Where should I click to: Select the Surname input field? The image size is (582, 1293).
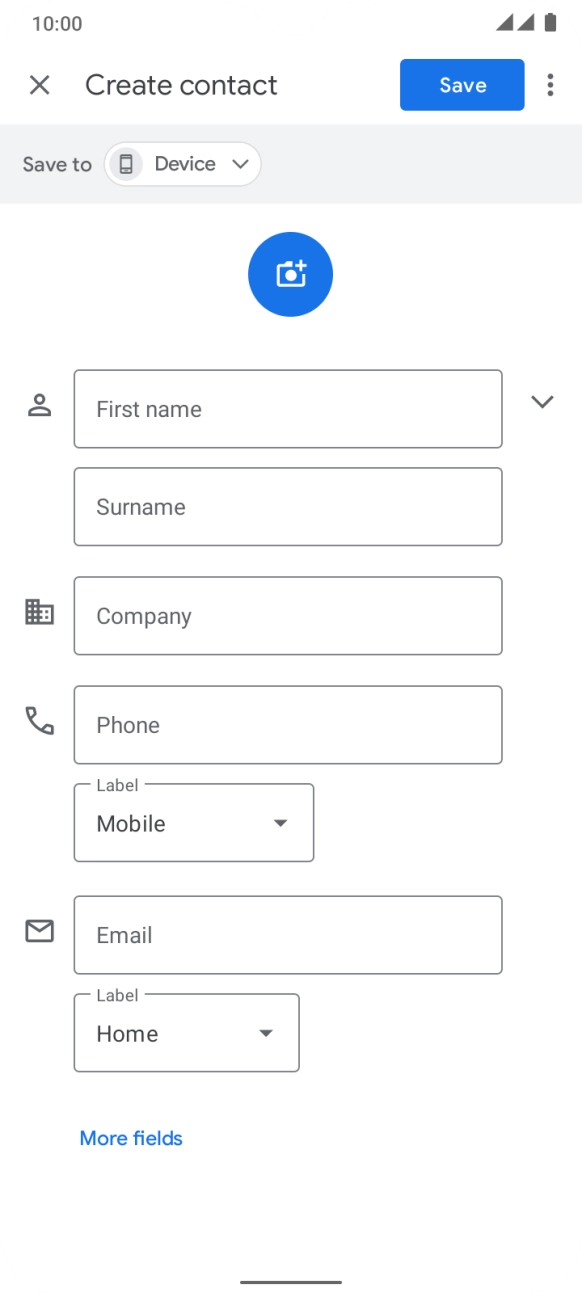pos(288,507)
